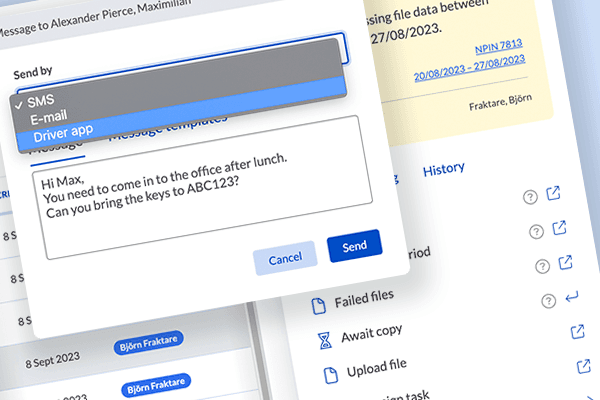Click into the message text area

pos(200,200)
